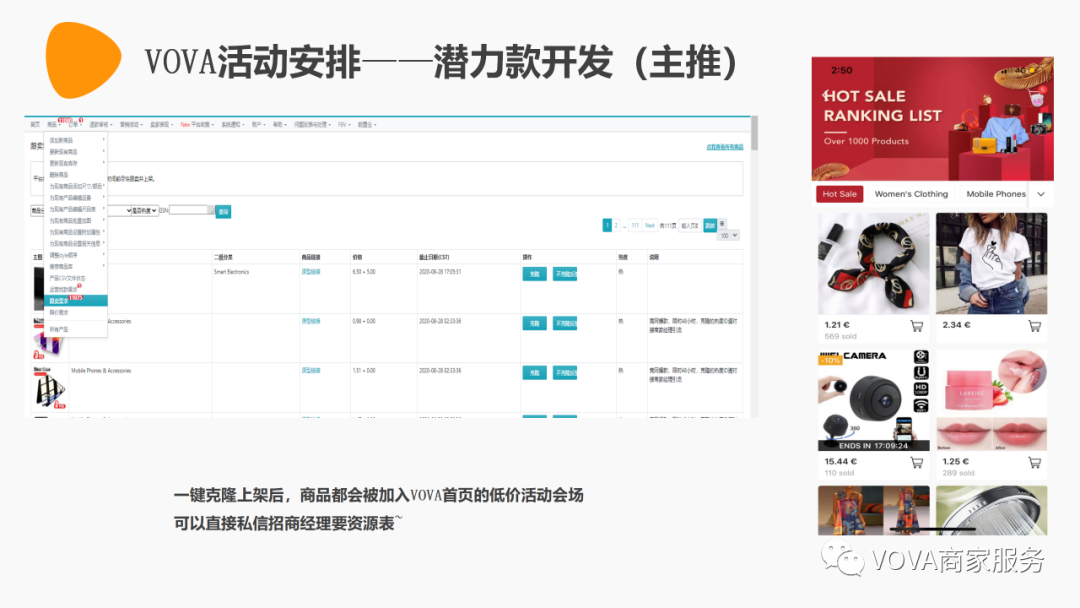Select the Hot Sale tab
The width and height of the screenshot is (1080, 608).
(x=839, y=194)
